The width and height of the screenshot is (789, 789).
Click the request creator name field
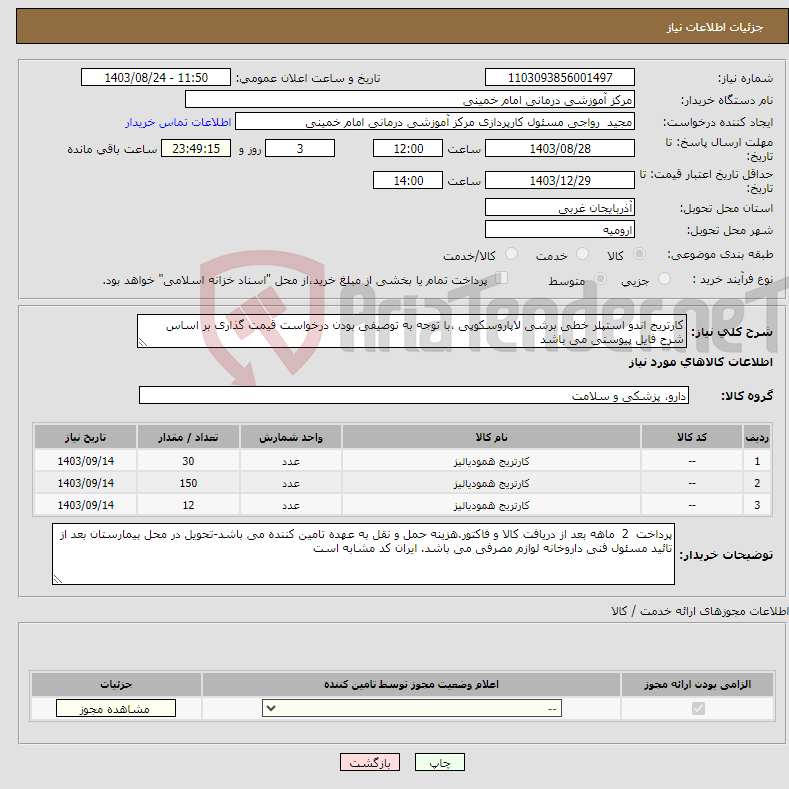tap(435, 122)
